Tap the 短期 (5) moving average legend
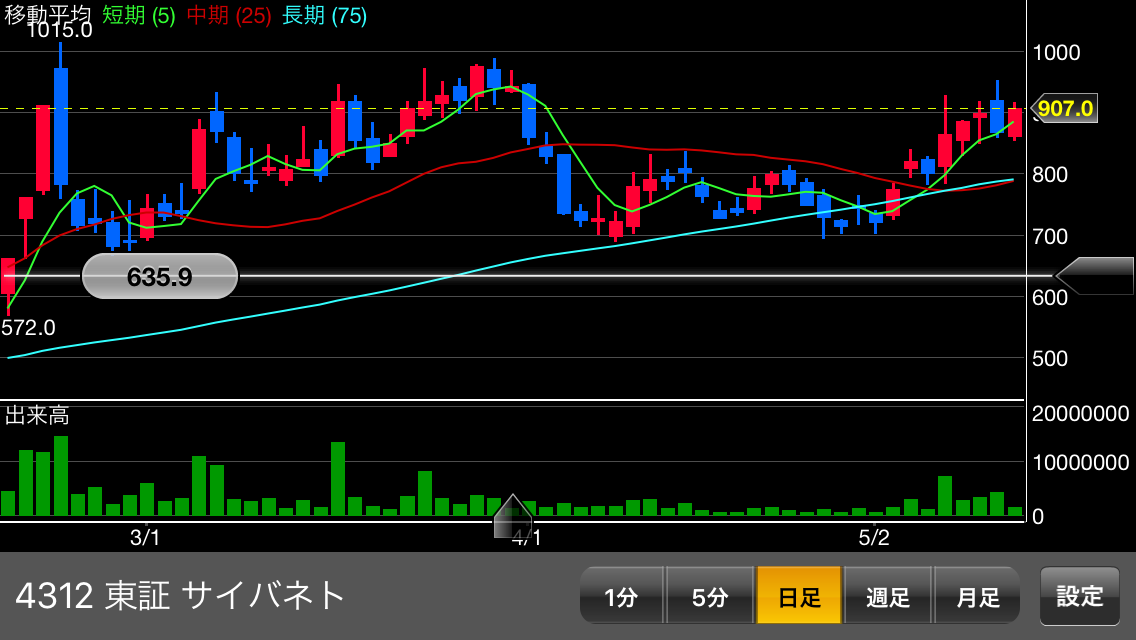Image resolution: width=1136 pixels, height=640 pixels. (x=138, y=15)
